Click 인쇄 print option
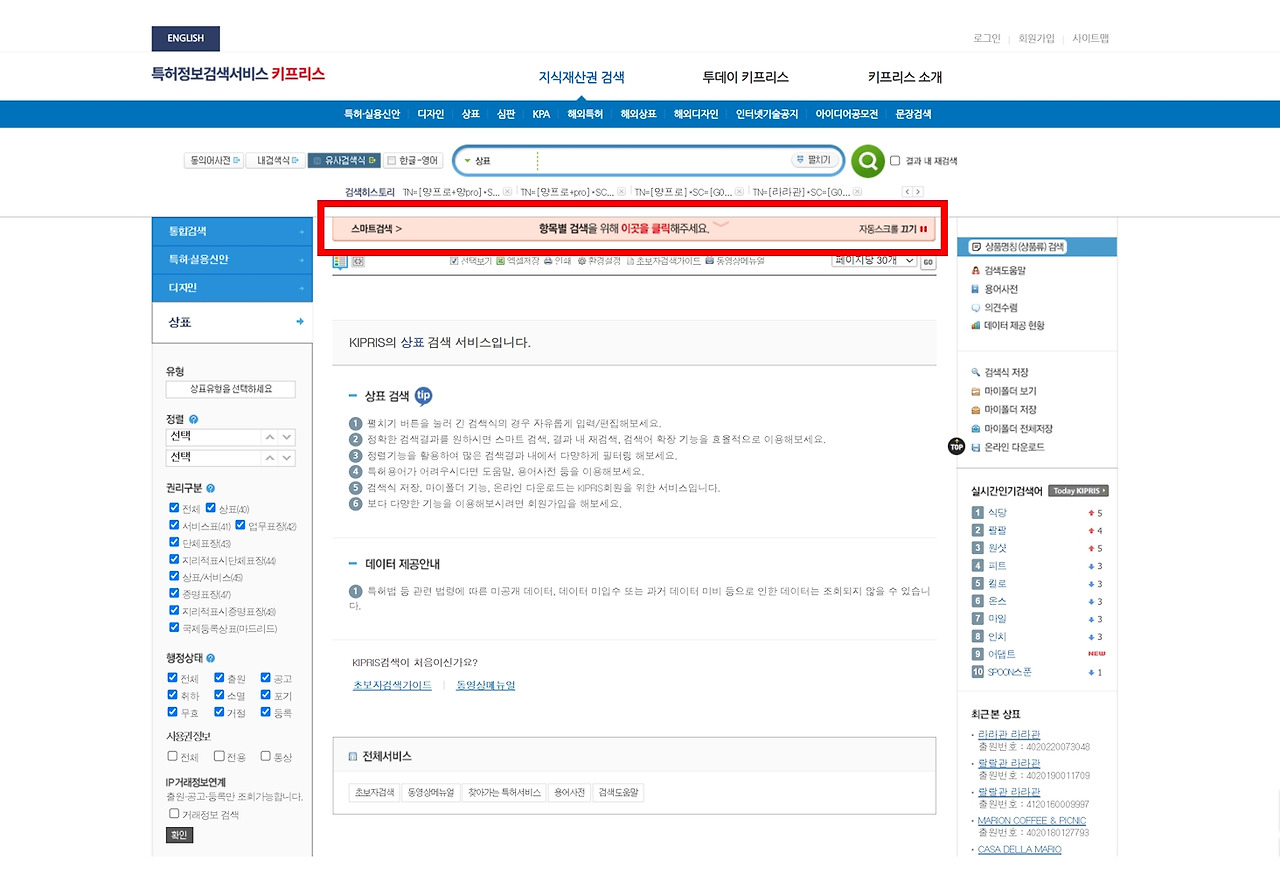Viewport: 1280px width, 888px height. 557,261
